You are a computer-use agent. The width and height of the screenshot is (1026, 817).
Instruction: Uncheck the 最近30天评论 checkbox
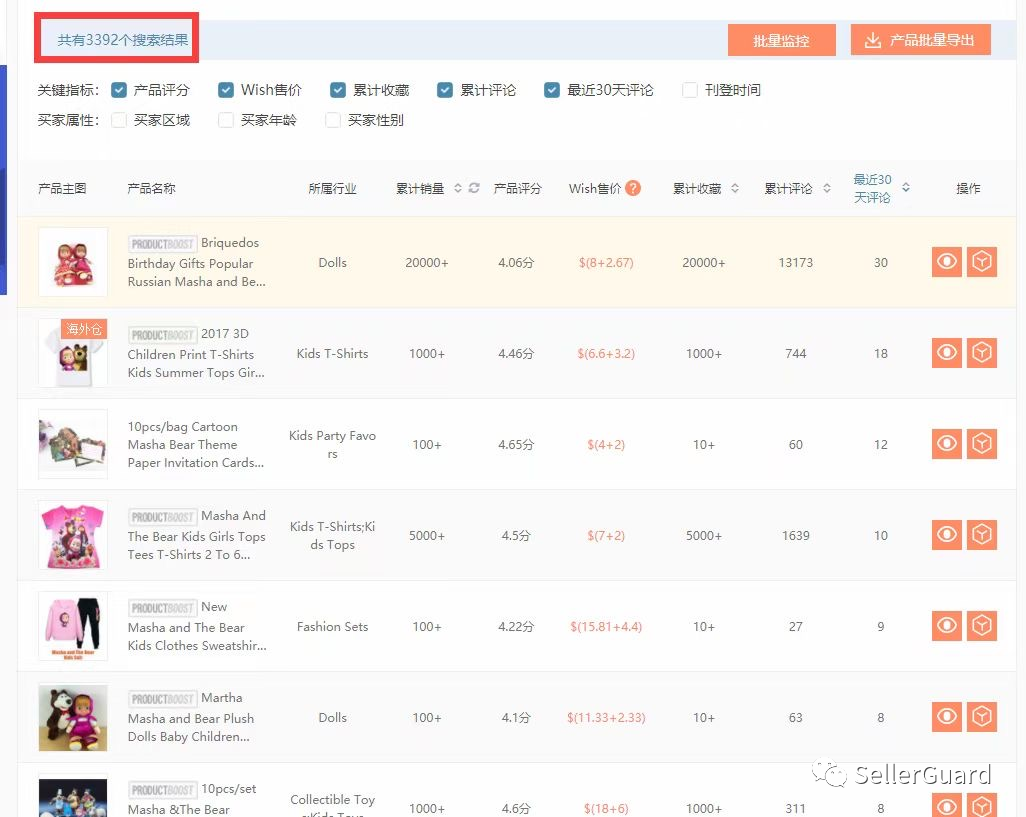point(552,90)
